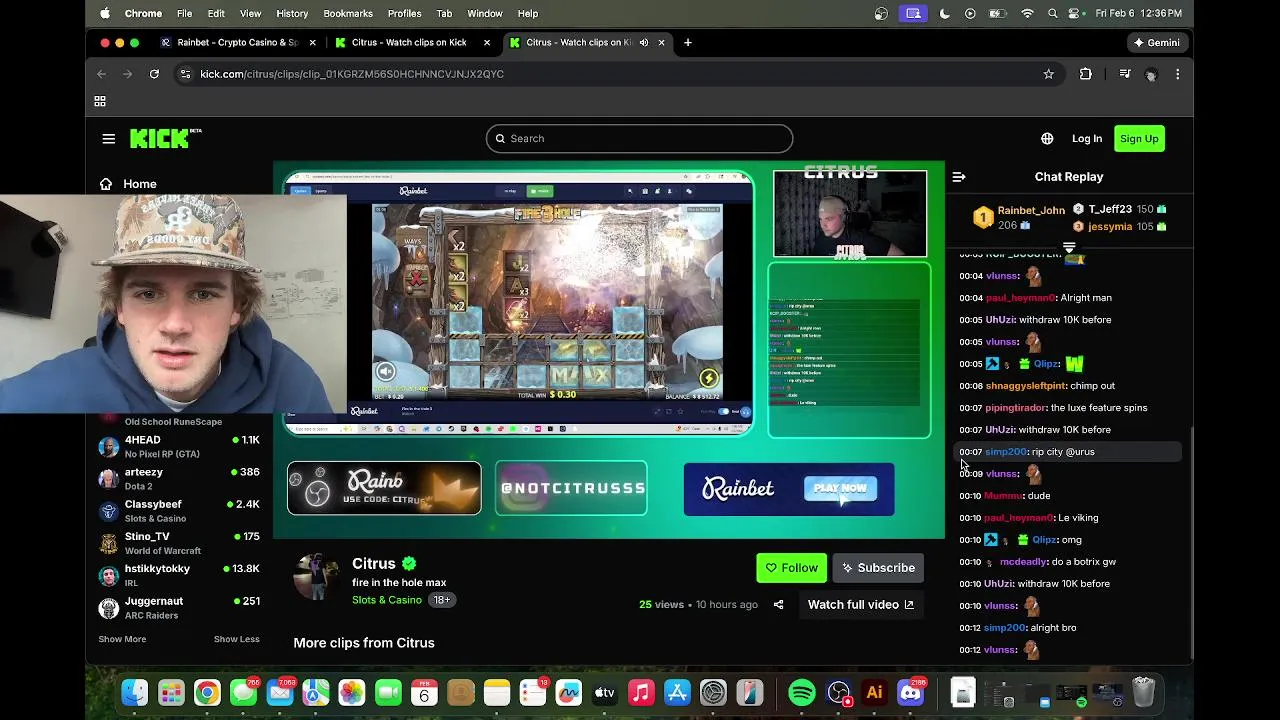Bookmark this page with the star icon

click(x=1048, y=74)
